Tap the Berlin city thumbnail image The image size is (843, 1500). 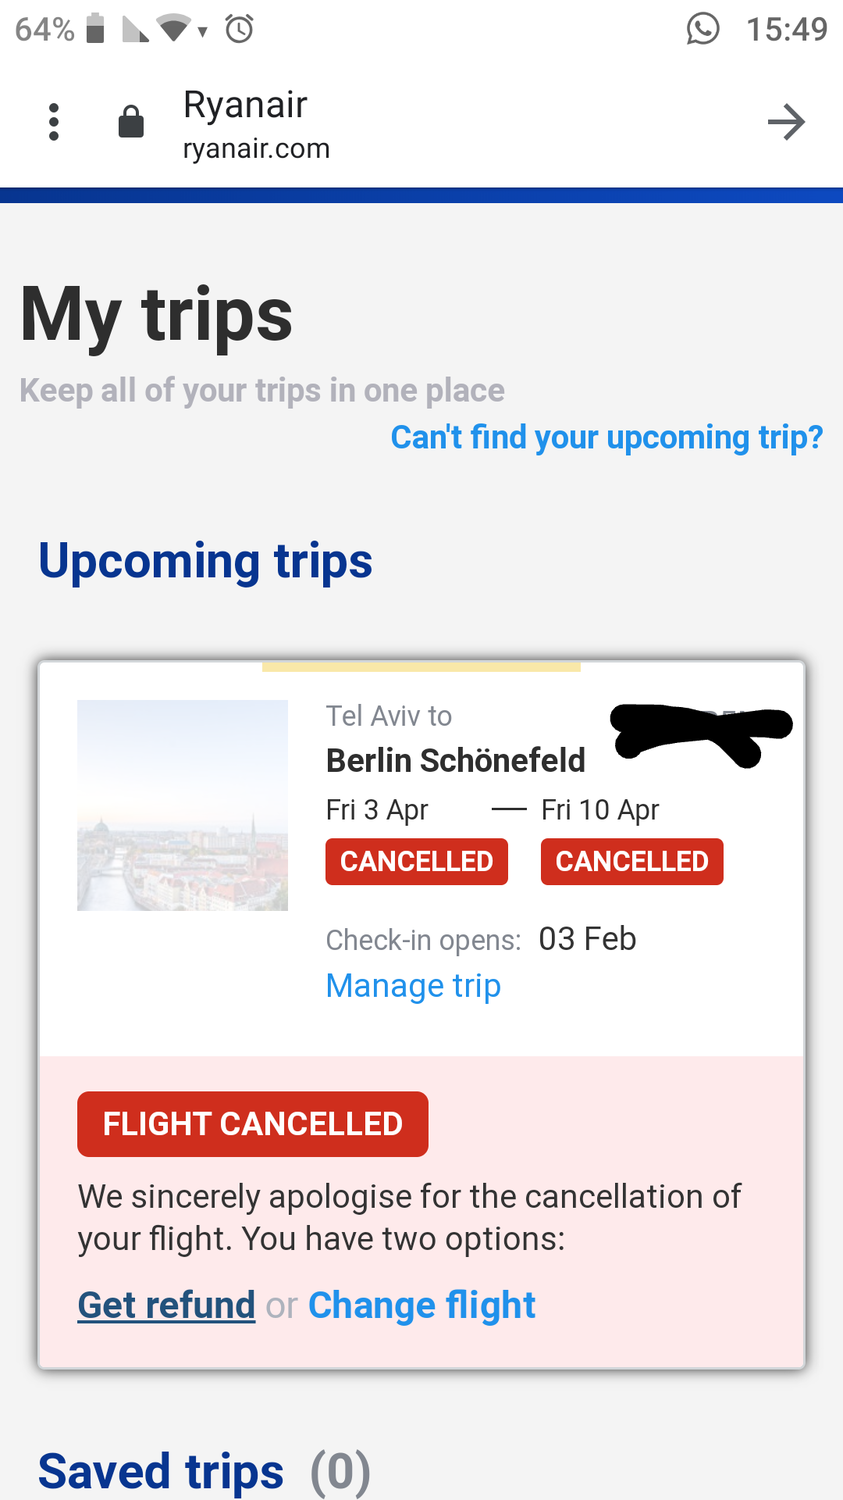(183, 805)
